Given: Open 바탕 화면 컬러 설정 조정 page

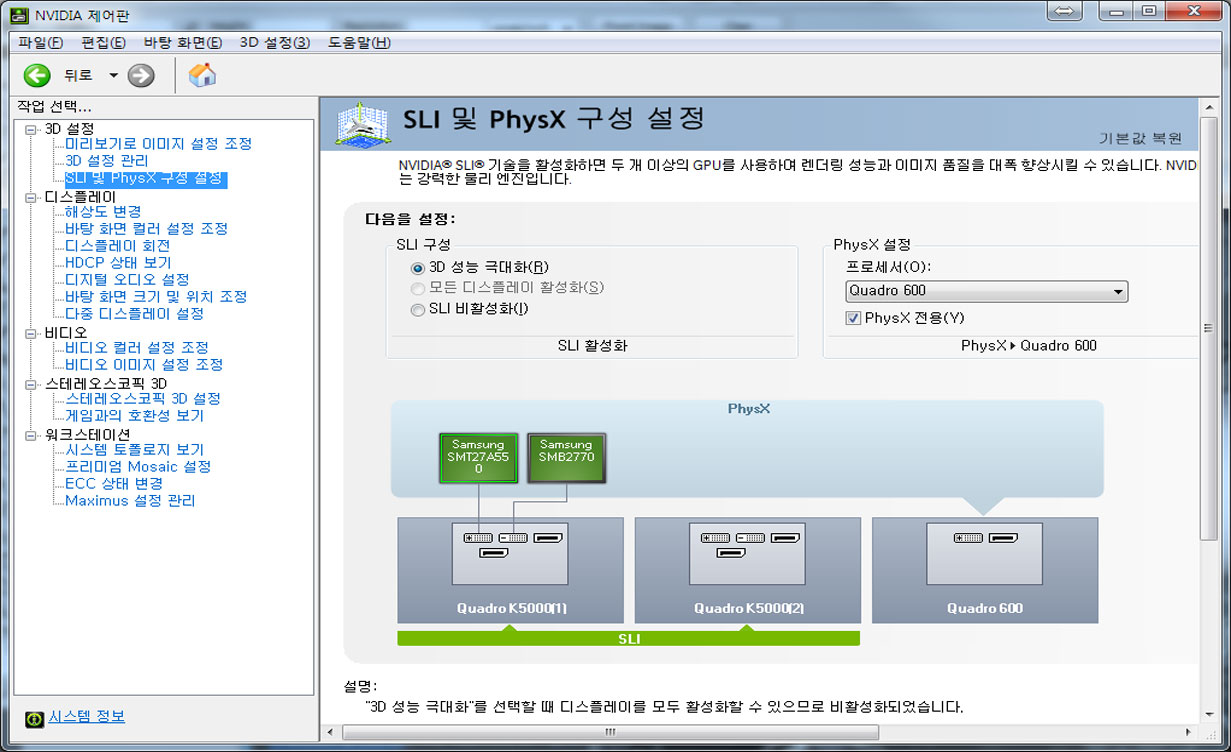Looking at the screenshot, I should pyautogui.click(x=146, y=229).
